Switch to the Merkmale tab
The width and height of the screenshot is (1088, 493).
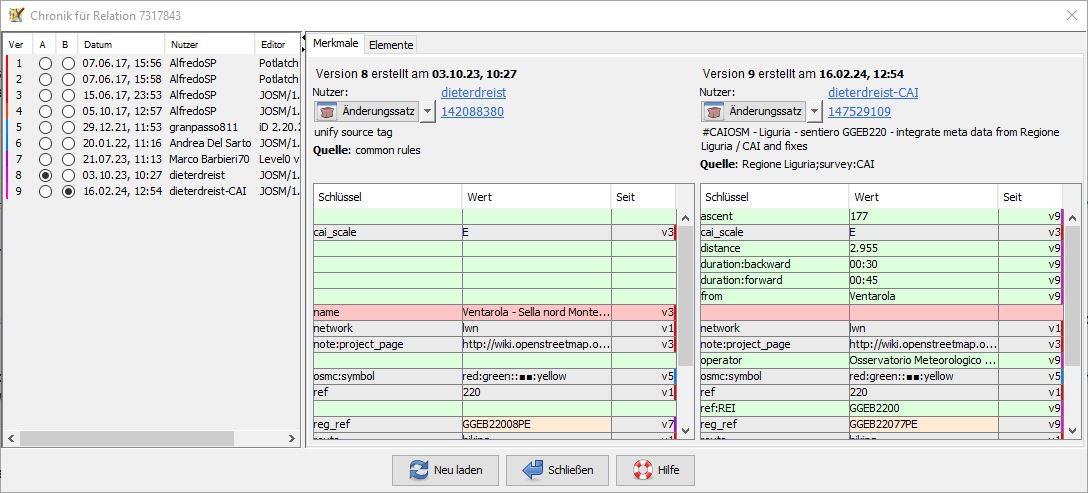tap(335, 44)
